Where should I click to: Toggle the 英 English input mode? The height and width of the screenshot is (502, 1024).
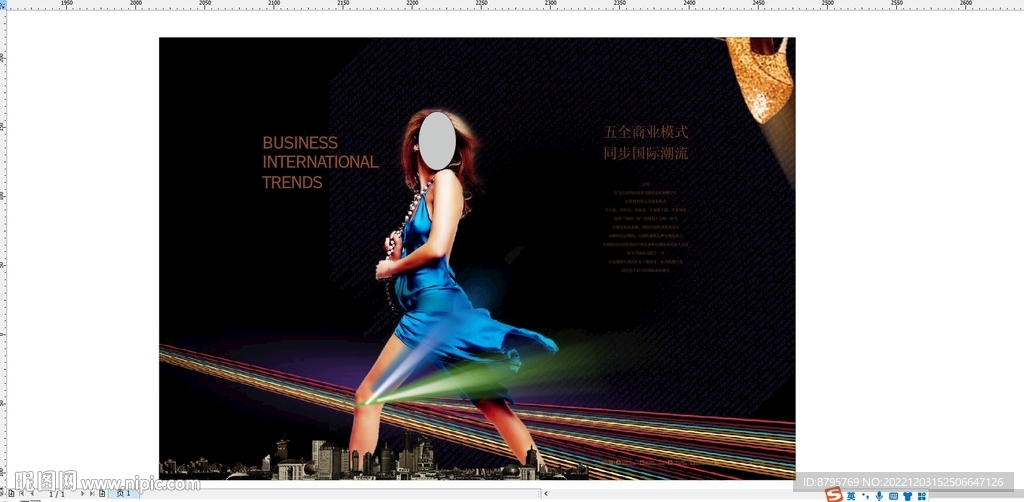pyautogui.click(x=851, y=496)
